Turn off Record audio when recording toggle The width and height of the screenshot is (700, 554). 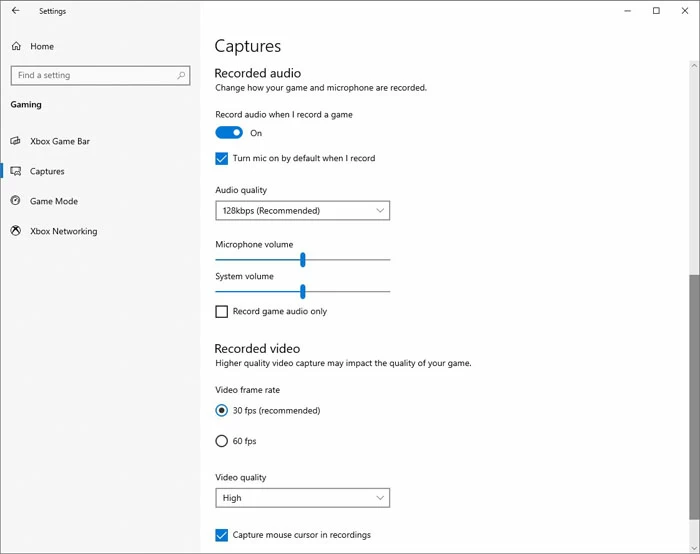pyautogui.click(x=229, y=133)
